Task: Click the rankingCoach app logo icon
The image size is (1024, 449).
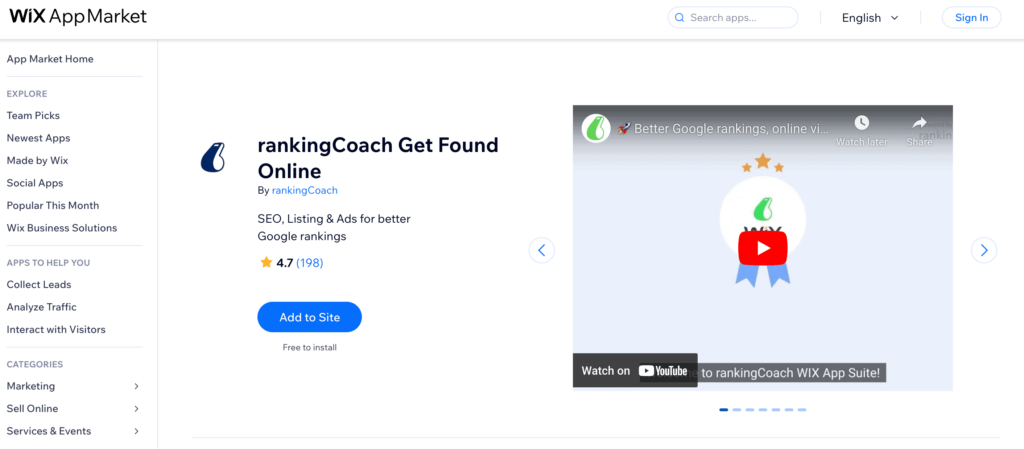Action: [x=212, y=157]
